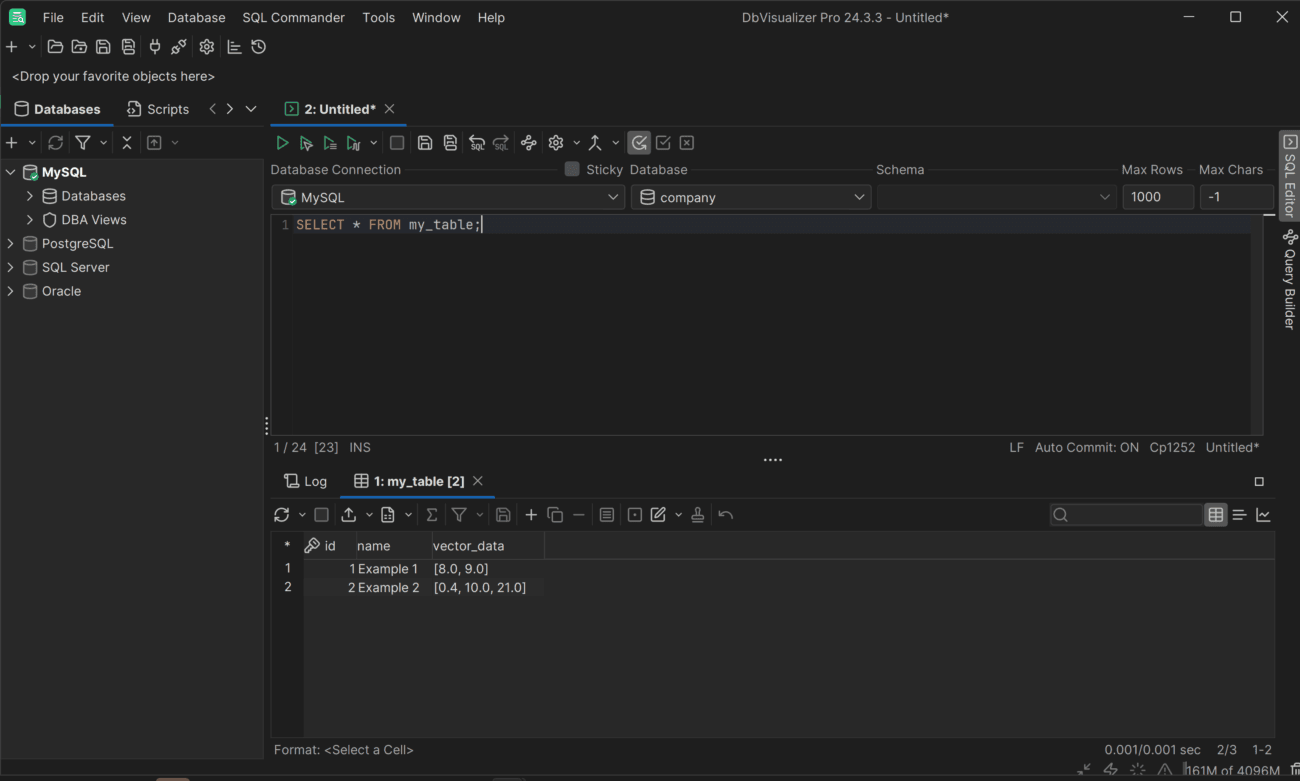
Task: Open the SQL Commander menu
Action: click(x=293, y=18)
